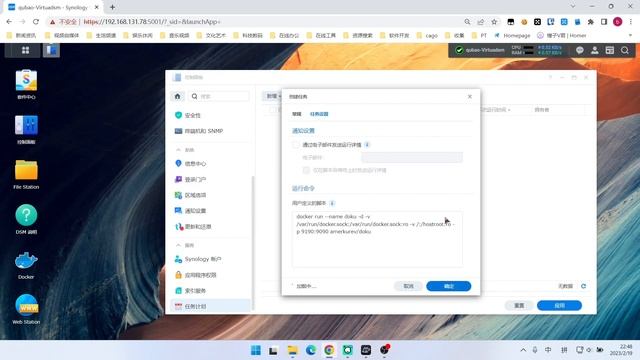Image resolution: width=640 pixels, height=360 pixels.
Task: Close the create task dialog
Action: 470,97
